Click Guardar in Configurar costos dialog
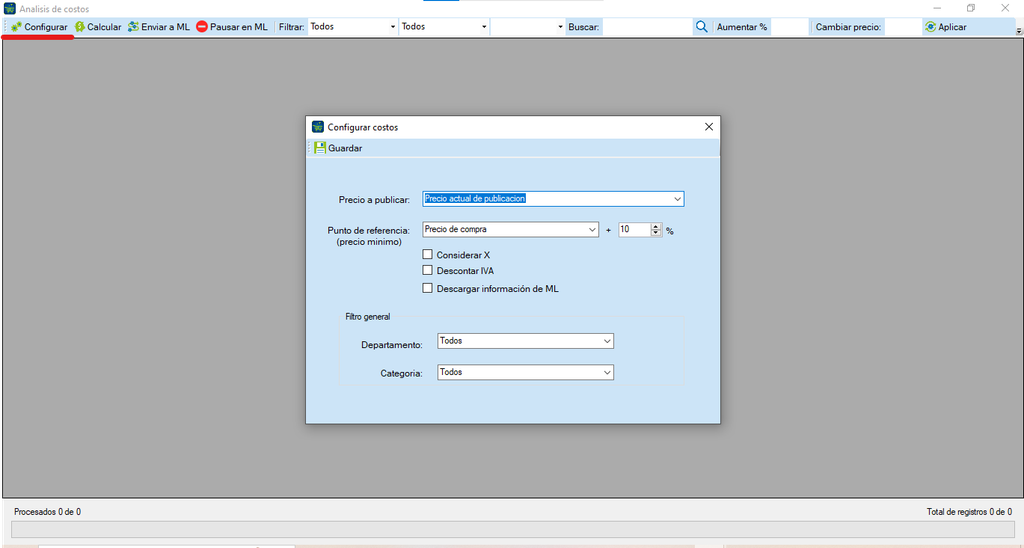The height and width of the screenshot is (548, 1024). (x=338, y=148)
